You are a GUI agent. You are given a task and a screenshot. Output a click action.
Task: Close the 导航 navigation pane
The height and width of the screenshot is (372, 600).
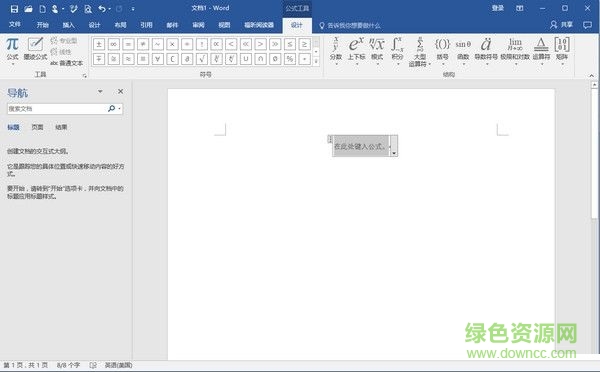coord(121,91)
